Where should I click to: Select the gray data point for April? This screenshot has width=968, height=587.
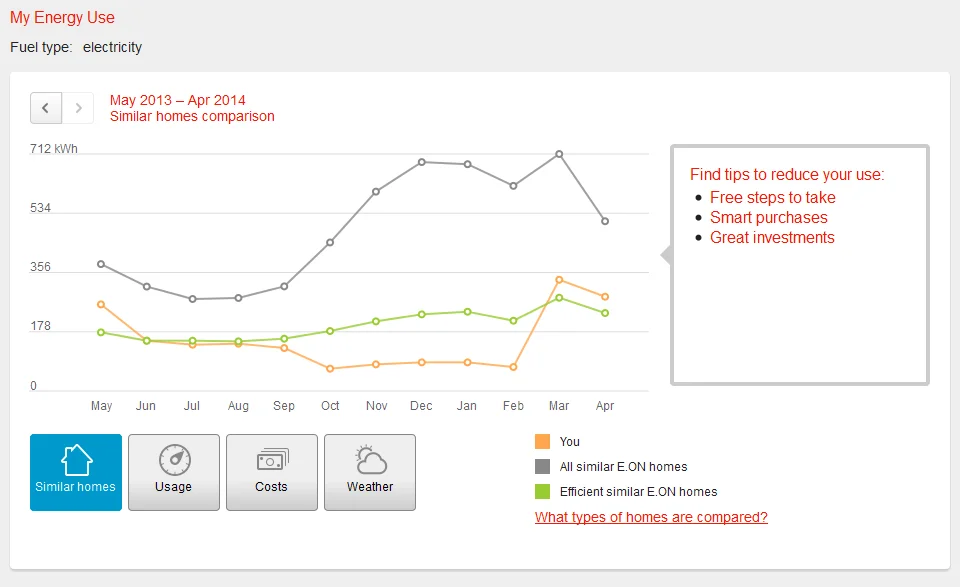[x=605, y=221]
